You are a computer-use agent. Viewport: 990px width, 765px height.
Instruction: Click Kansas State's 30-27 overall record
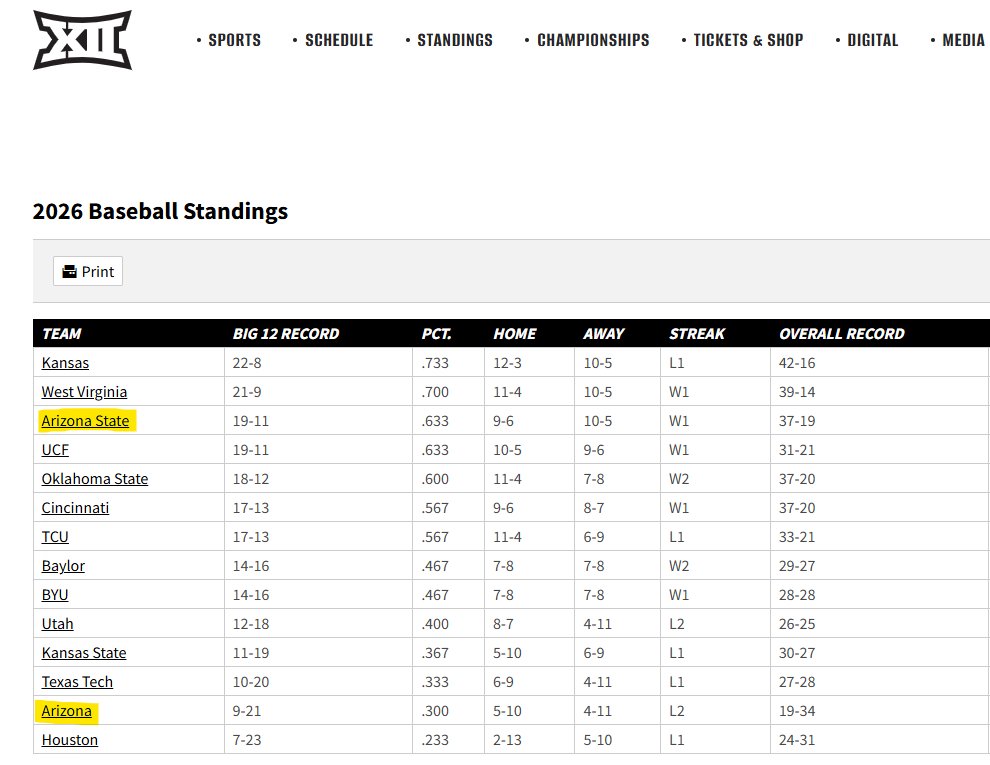point(797,653)
